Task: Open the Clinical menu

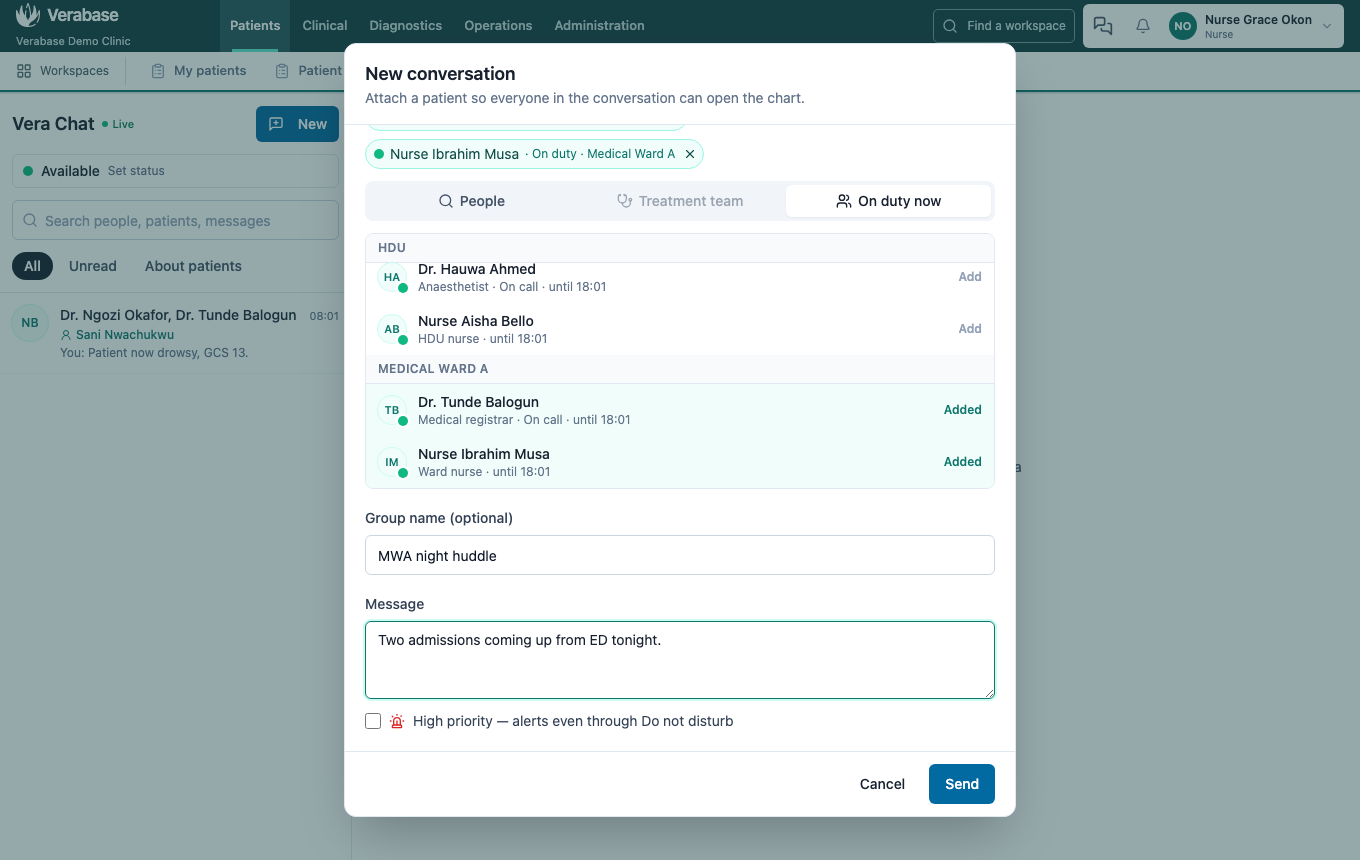Action: click(325, 26)
